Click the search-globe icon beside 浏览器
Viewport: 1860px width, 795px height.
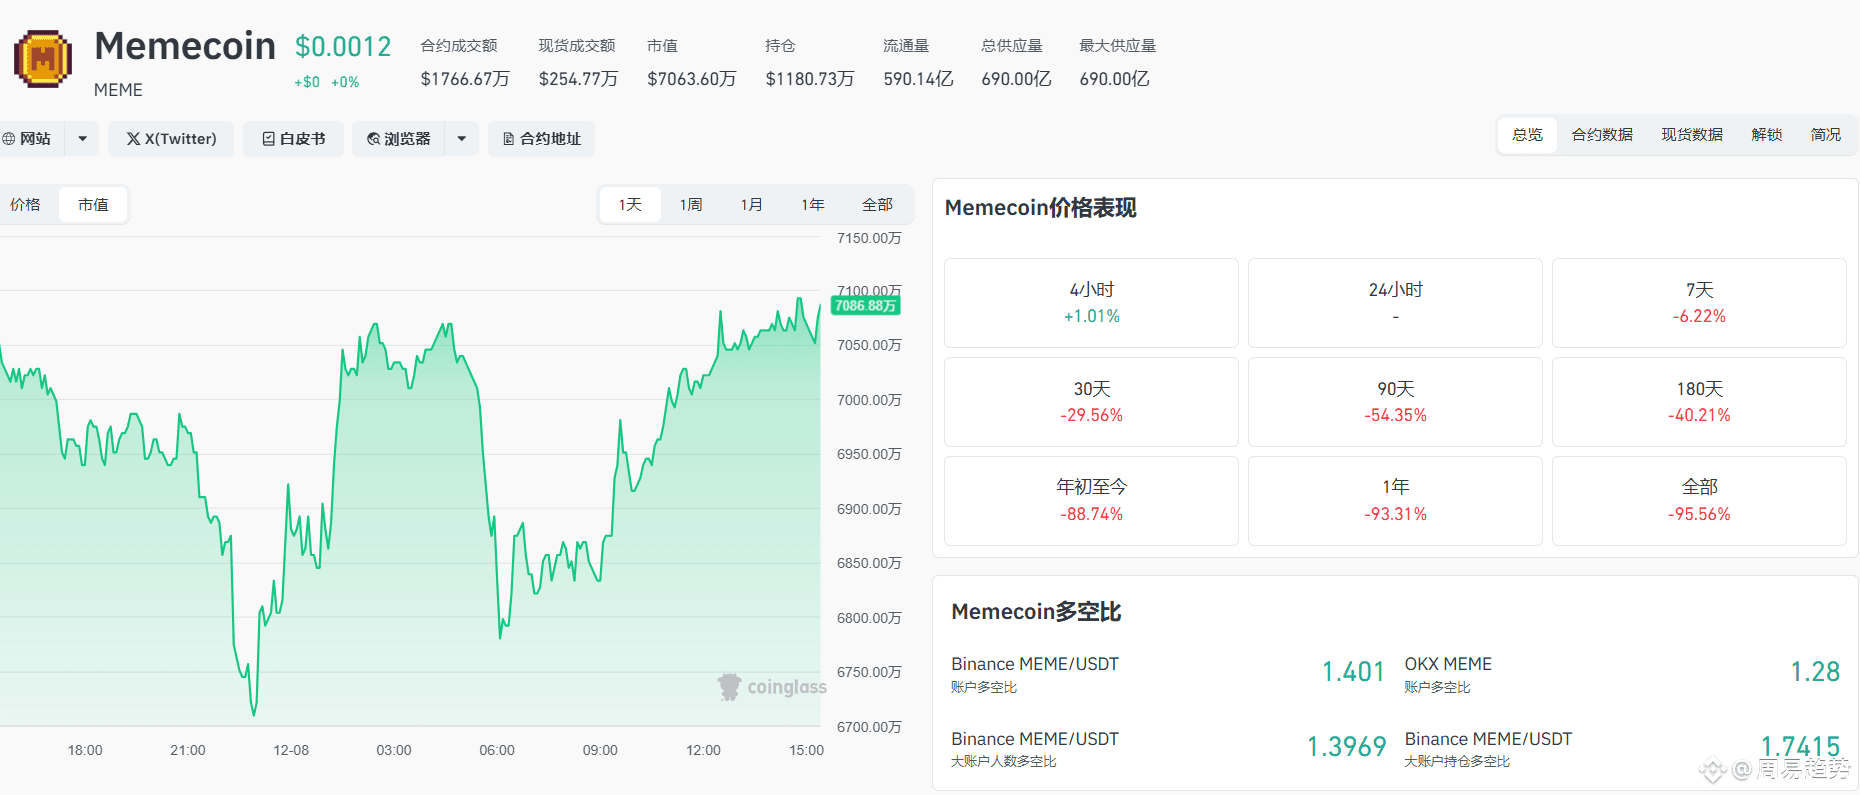pyautogui.click(x=374, y=139)
